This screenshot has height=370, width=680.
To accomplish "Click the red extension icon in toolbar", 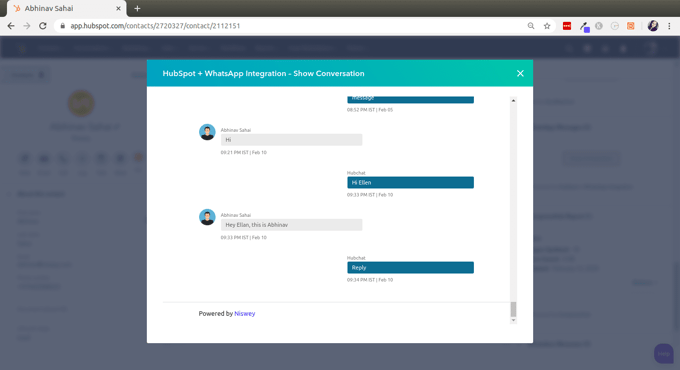I will pos(567,26).
